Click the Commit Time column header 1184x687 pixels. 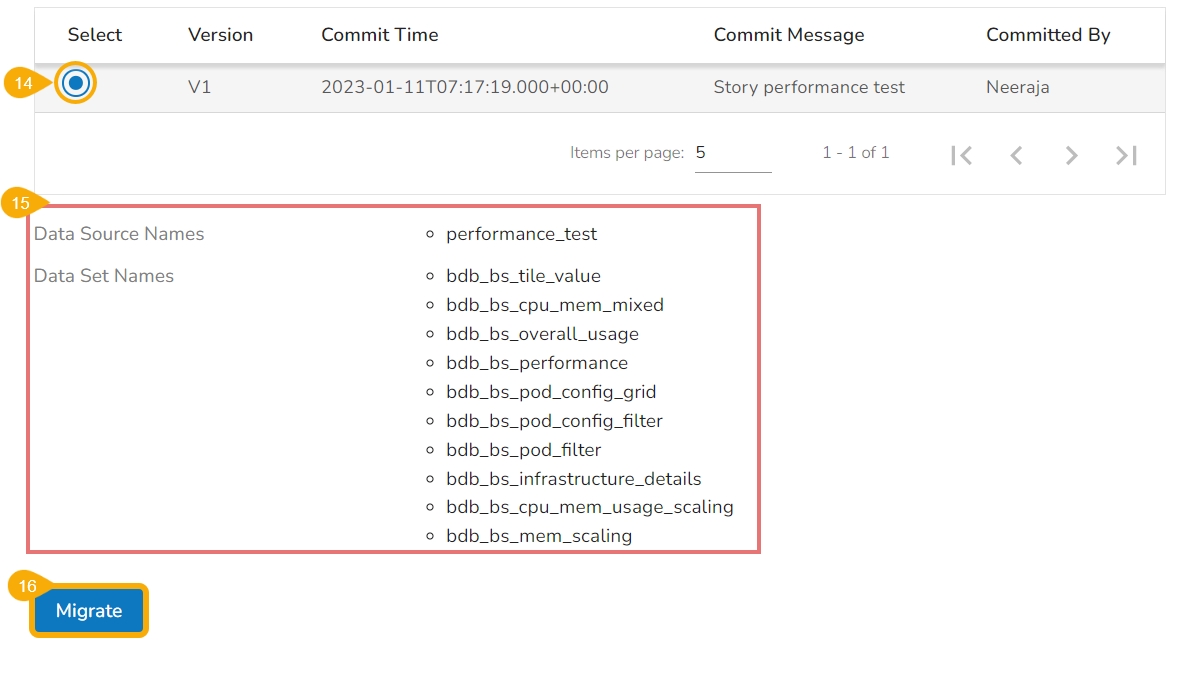tap(379, 35)
